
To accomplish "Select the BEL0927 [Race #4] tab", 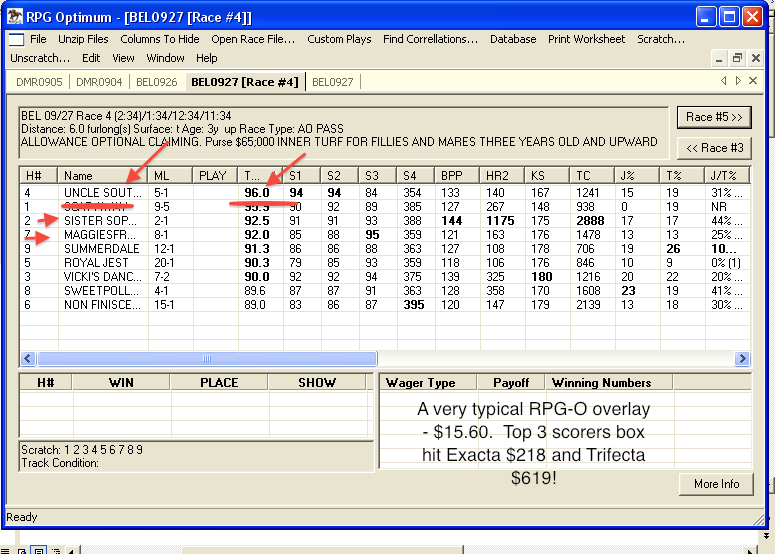I will (245, 82).
